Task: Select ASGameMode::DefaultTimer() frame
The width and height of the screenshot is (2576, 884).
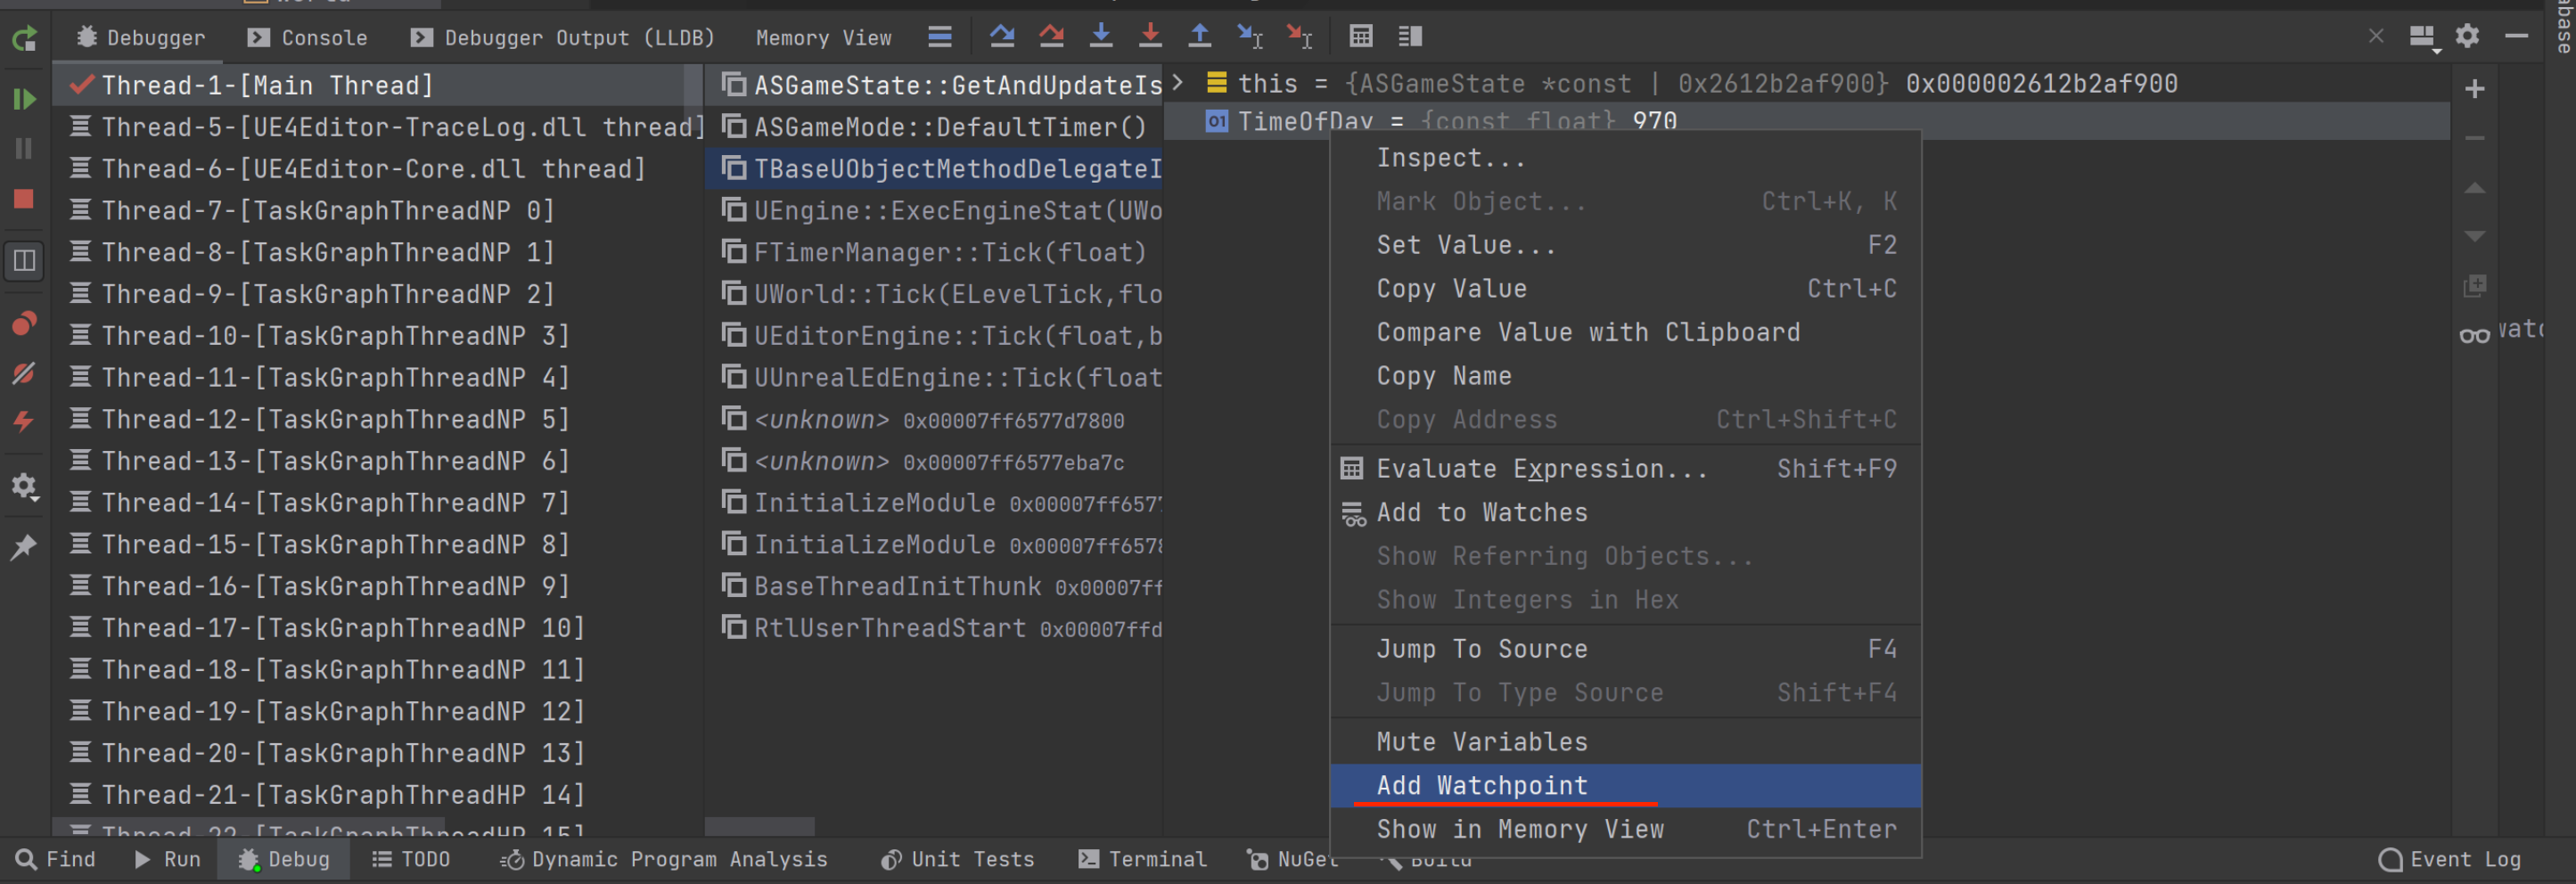Action: [934, 127]
